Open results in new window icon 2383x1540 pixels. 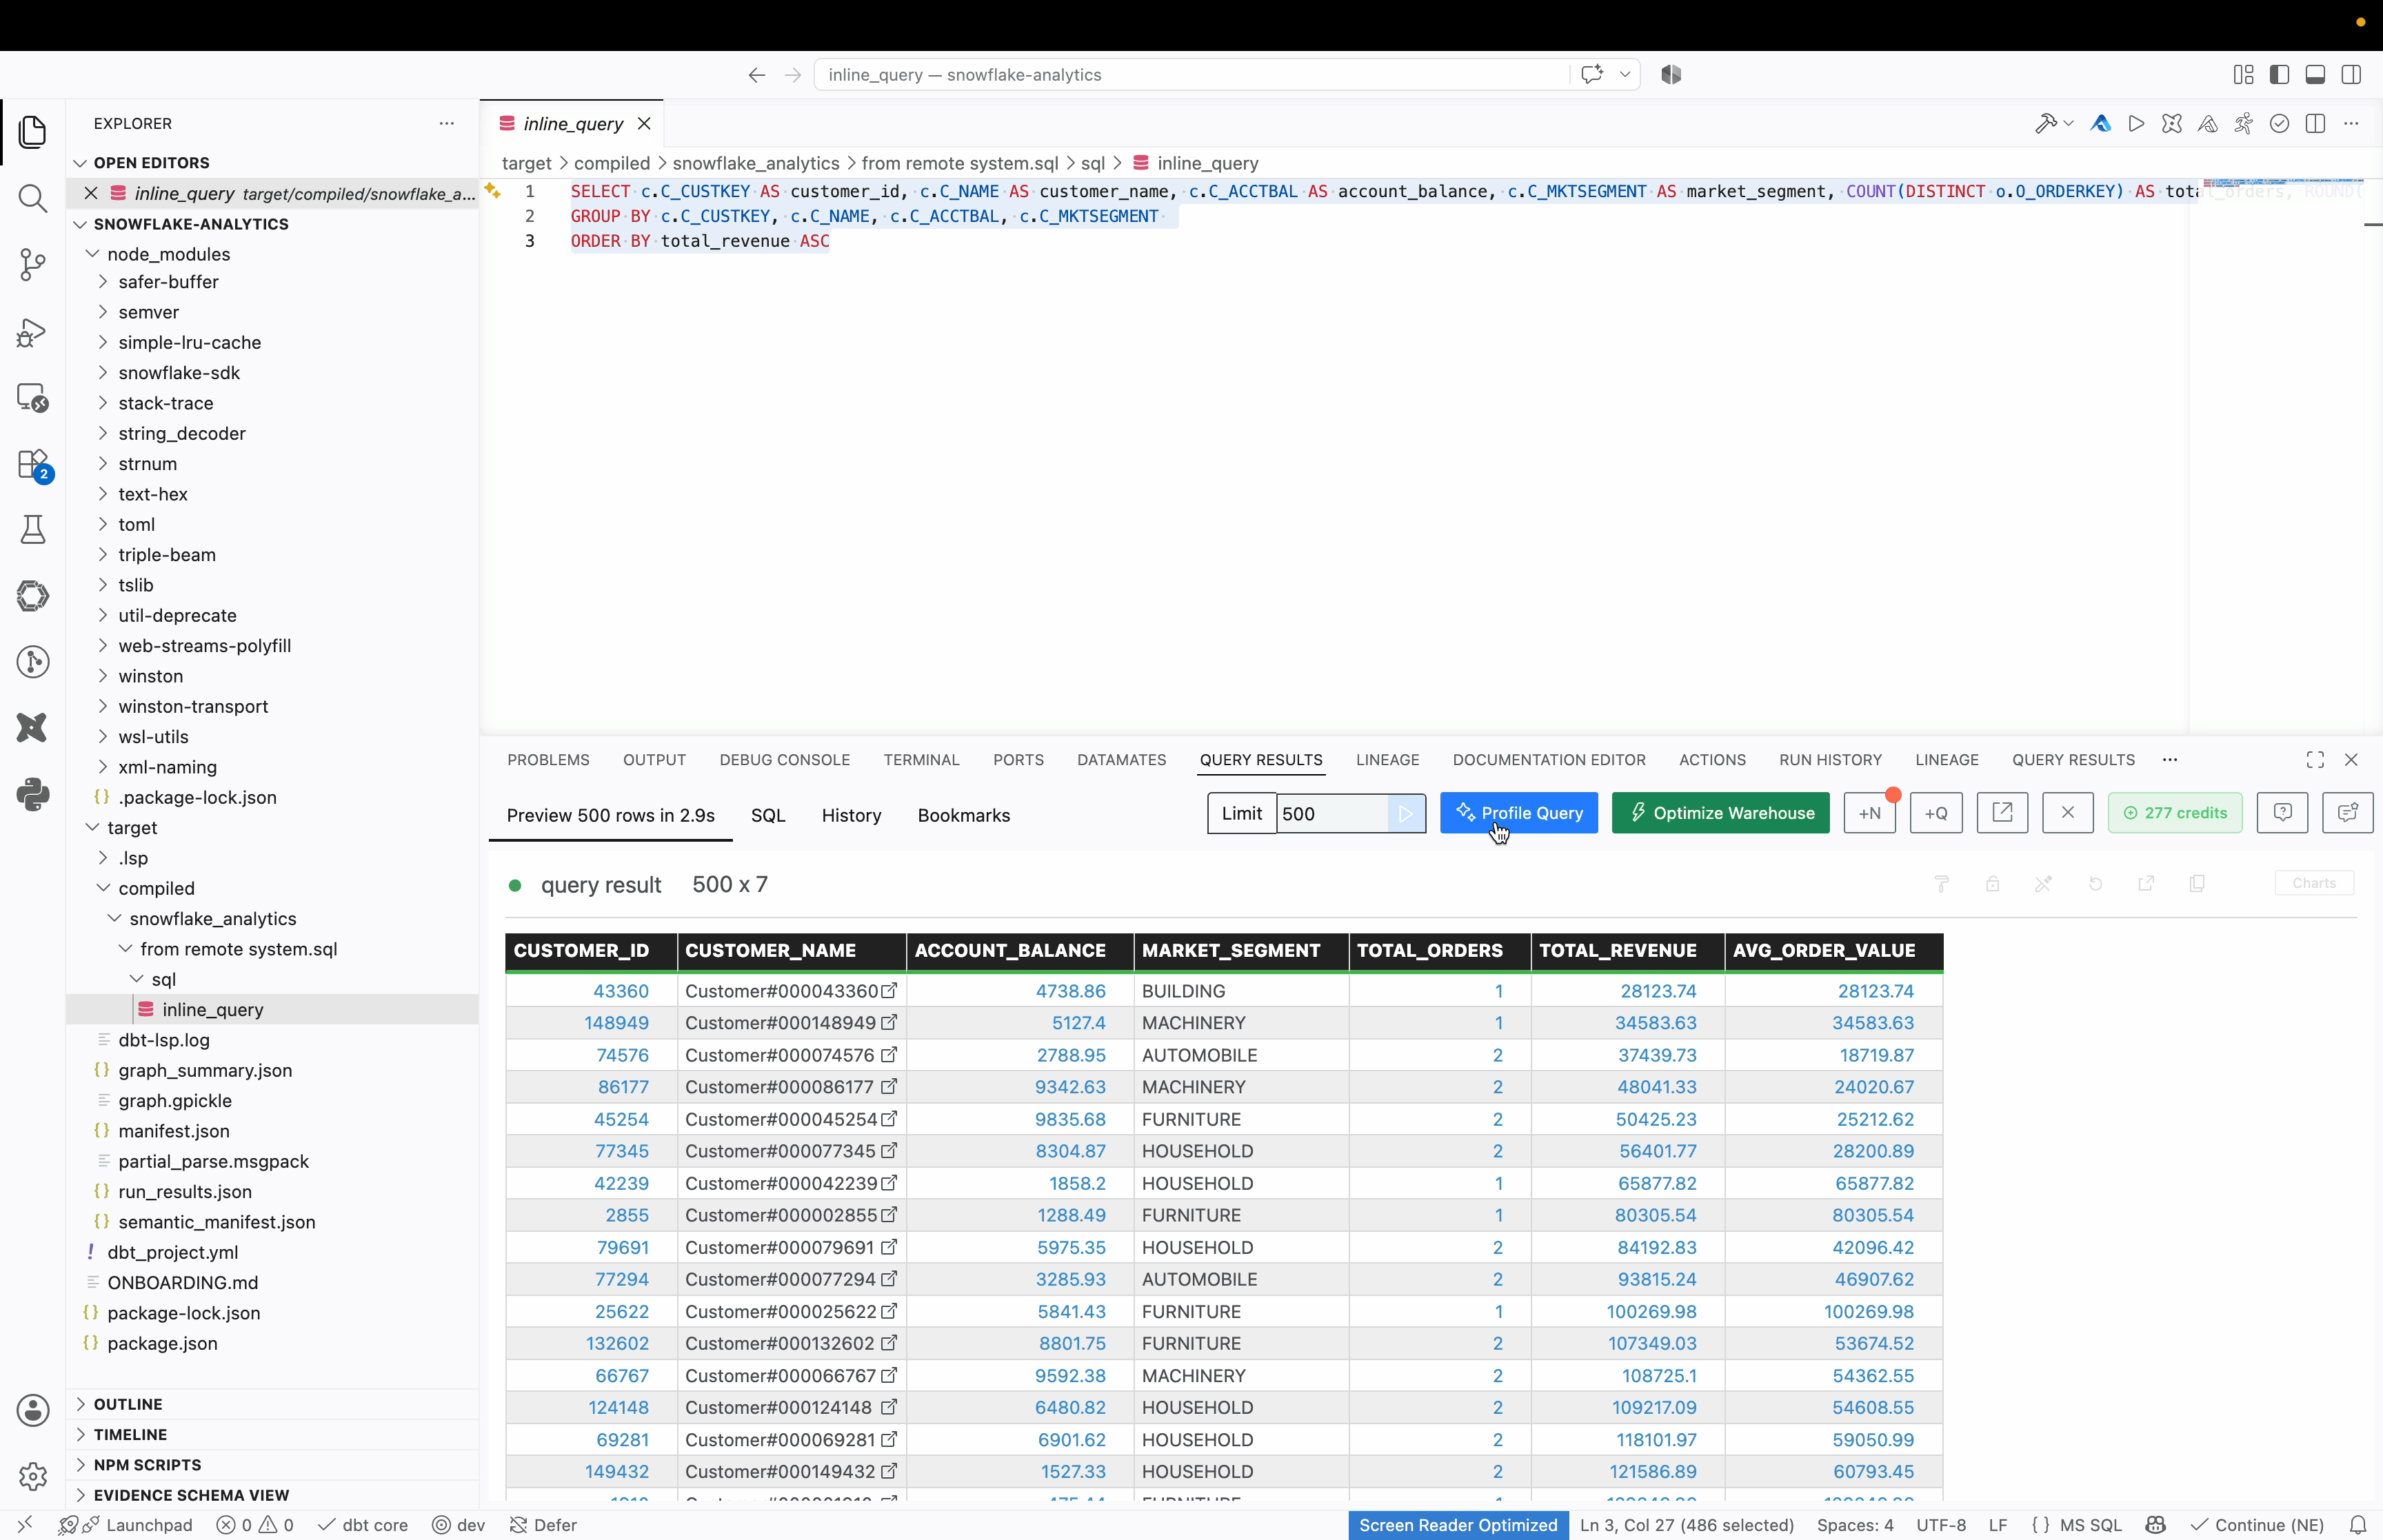tap(2002, 813)
